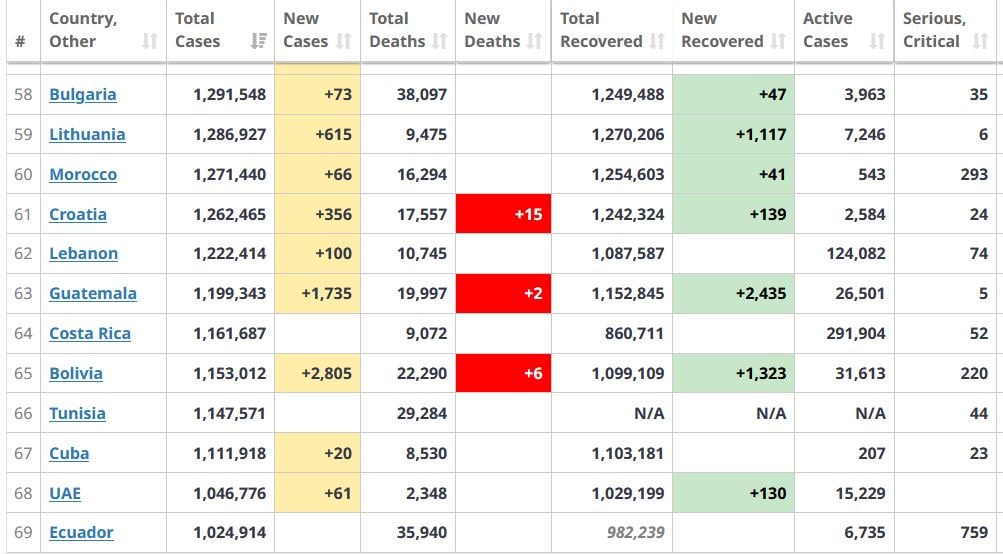
Task: Select Cuba total recovered 1,103,181
Action: 628,454
